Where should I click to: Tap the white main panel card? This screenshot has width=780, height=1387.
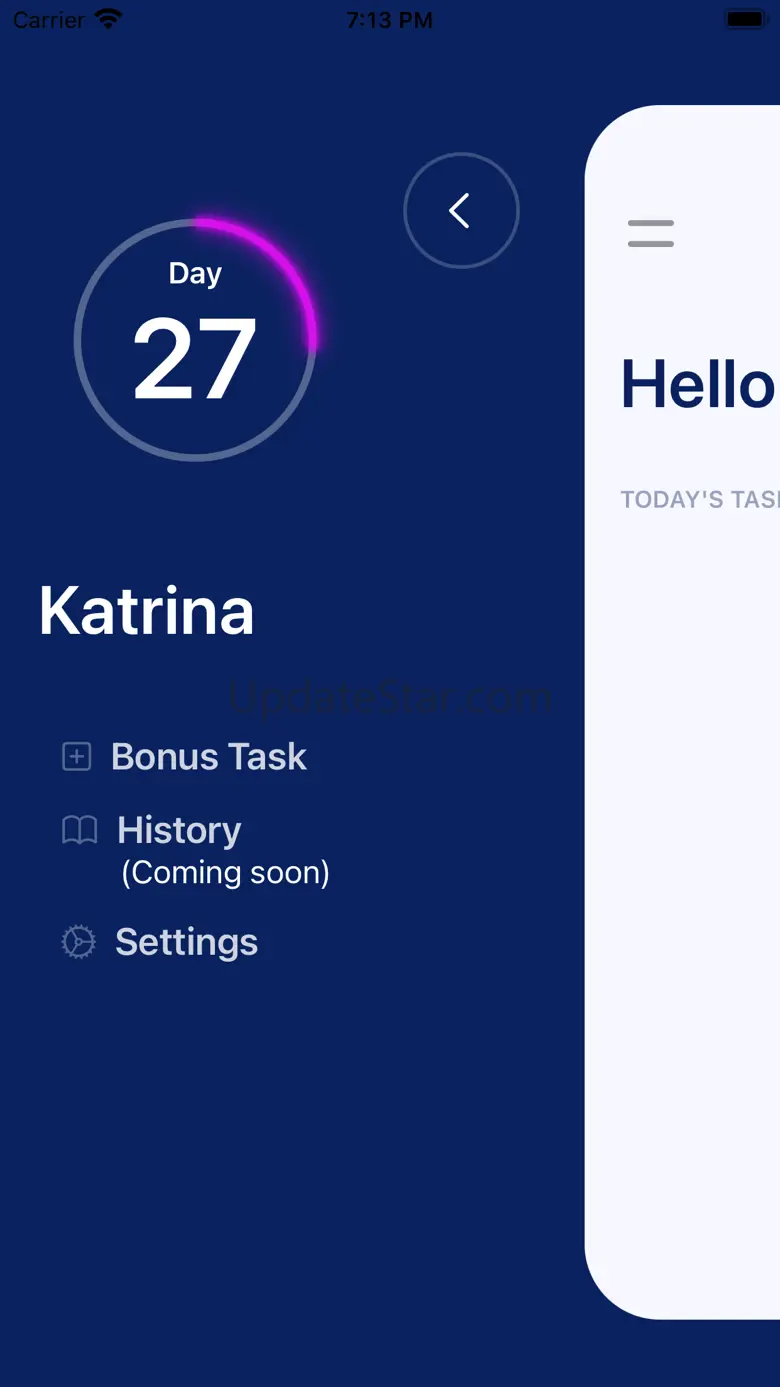coord(682,712)
